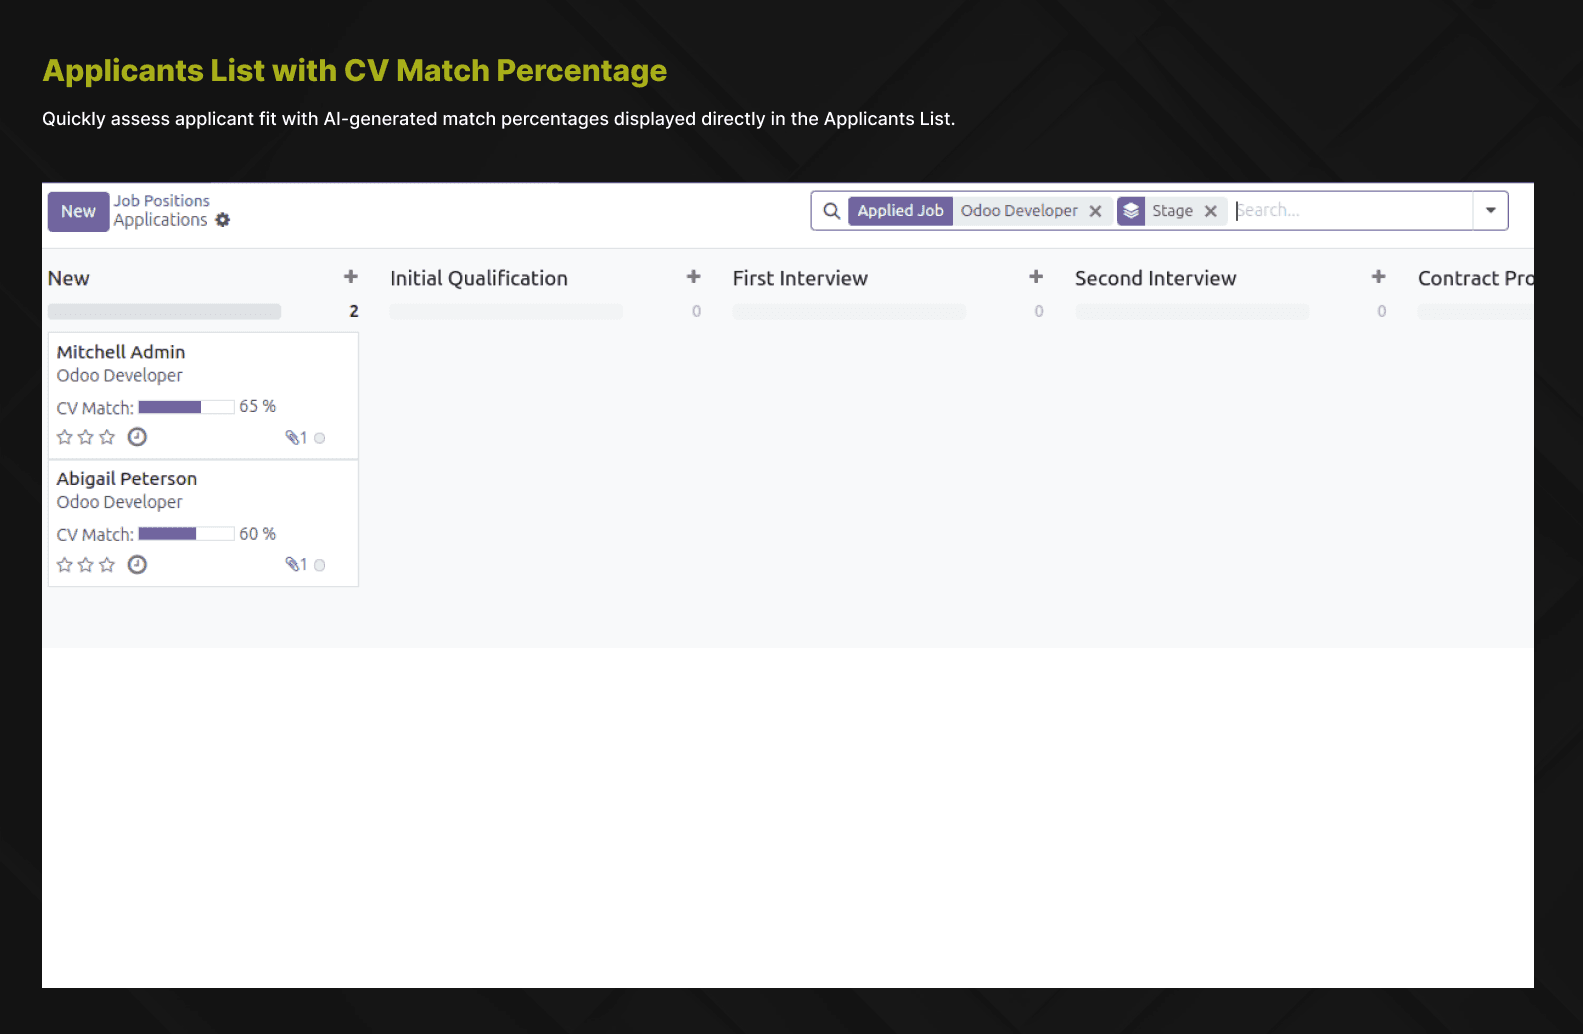Set third priority star for Mitchell Admin
Image resolution: width=1583 pixels, height=1034 pixels.
coord(107,437)
